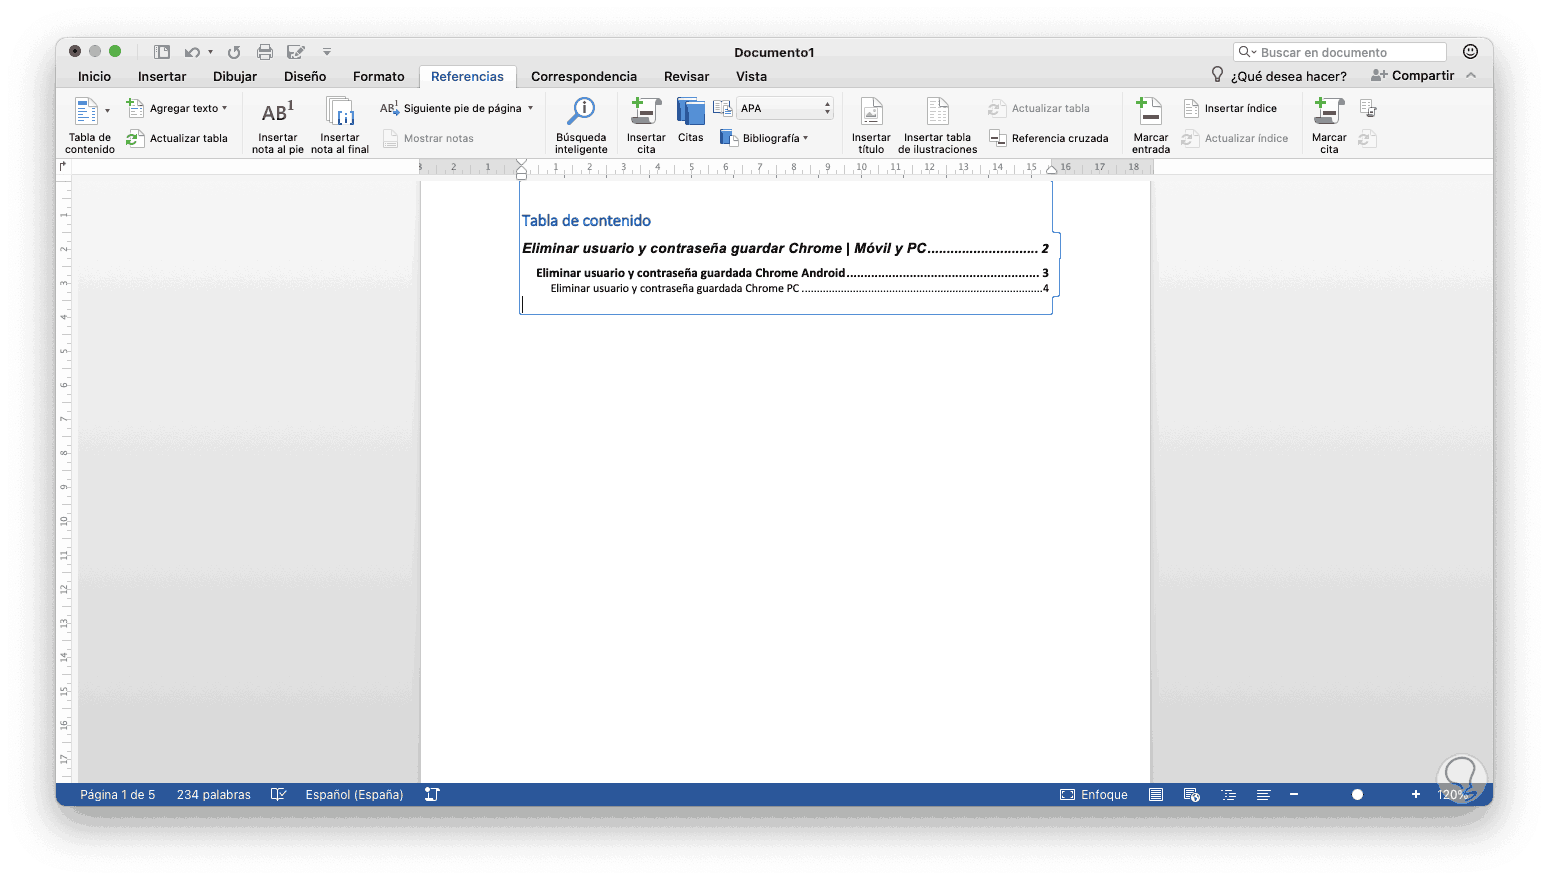This screenshot has height=880, width=1549.
Task: Open Customize Quick Access Toolbar dropdown
Action: click(x=327, y=52)
